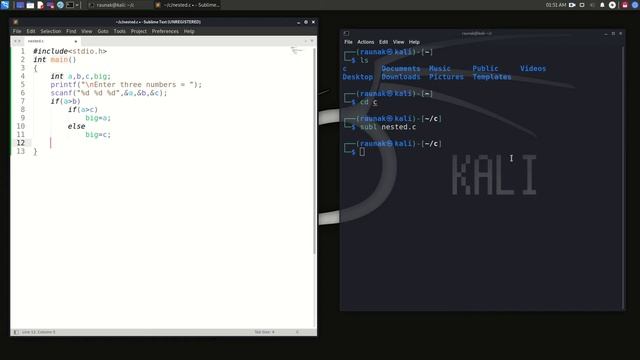Click the square display icon in the system tray
Viewport: 640px width, 360px height.
click(x=582, y=5)
